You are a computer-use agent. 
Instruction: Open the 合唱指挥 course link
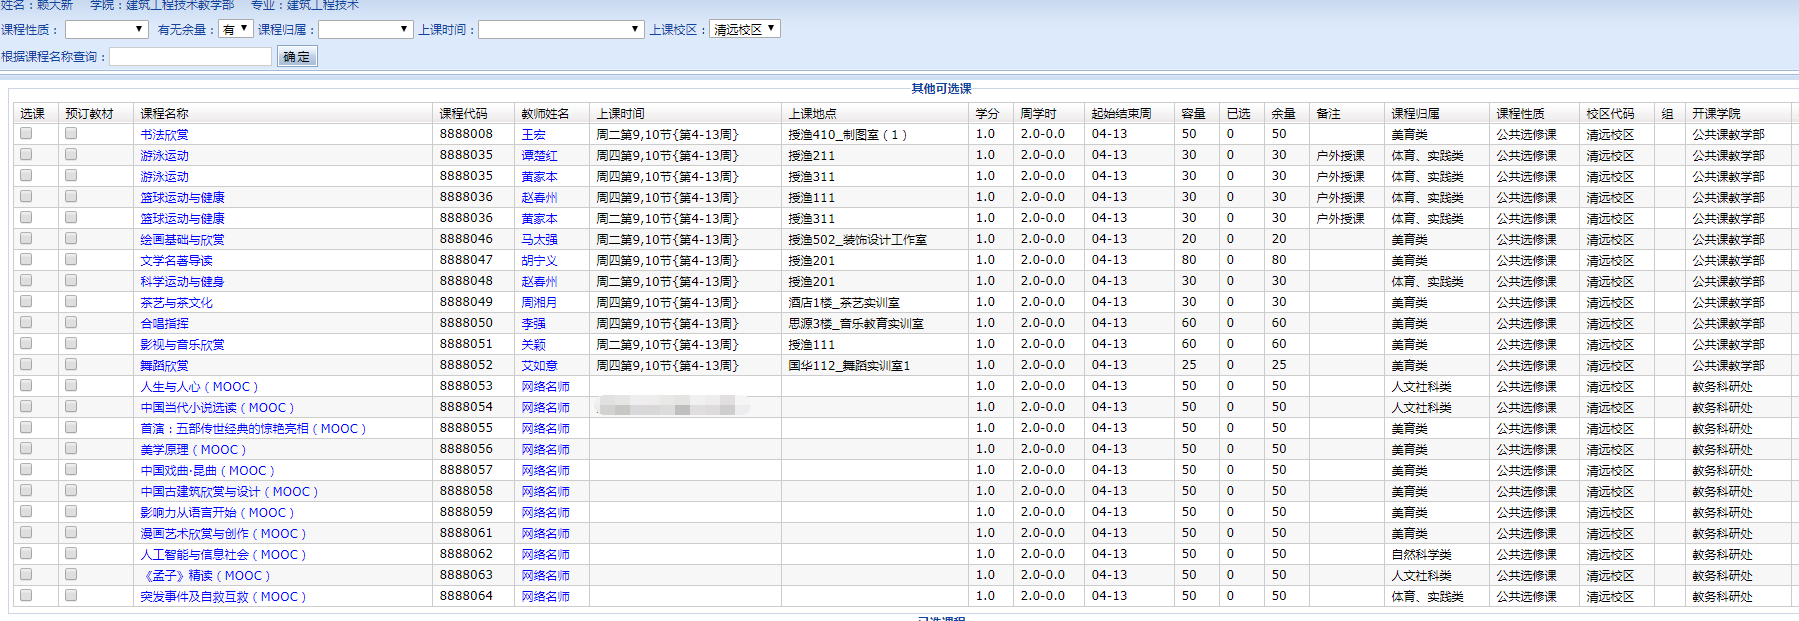164,324
